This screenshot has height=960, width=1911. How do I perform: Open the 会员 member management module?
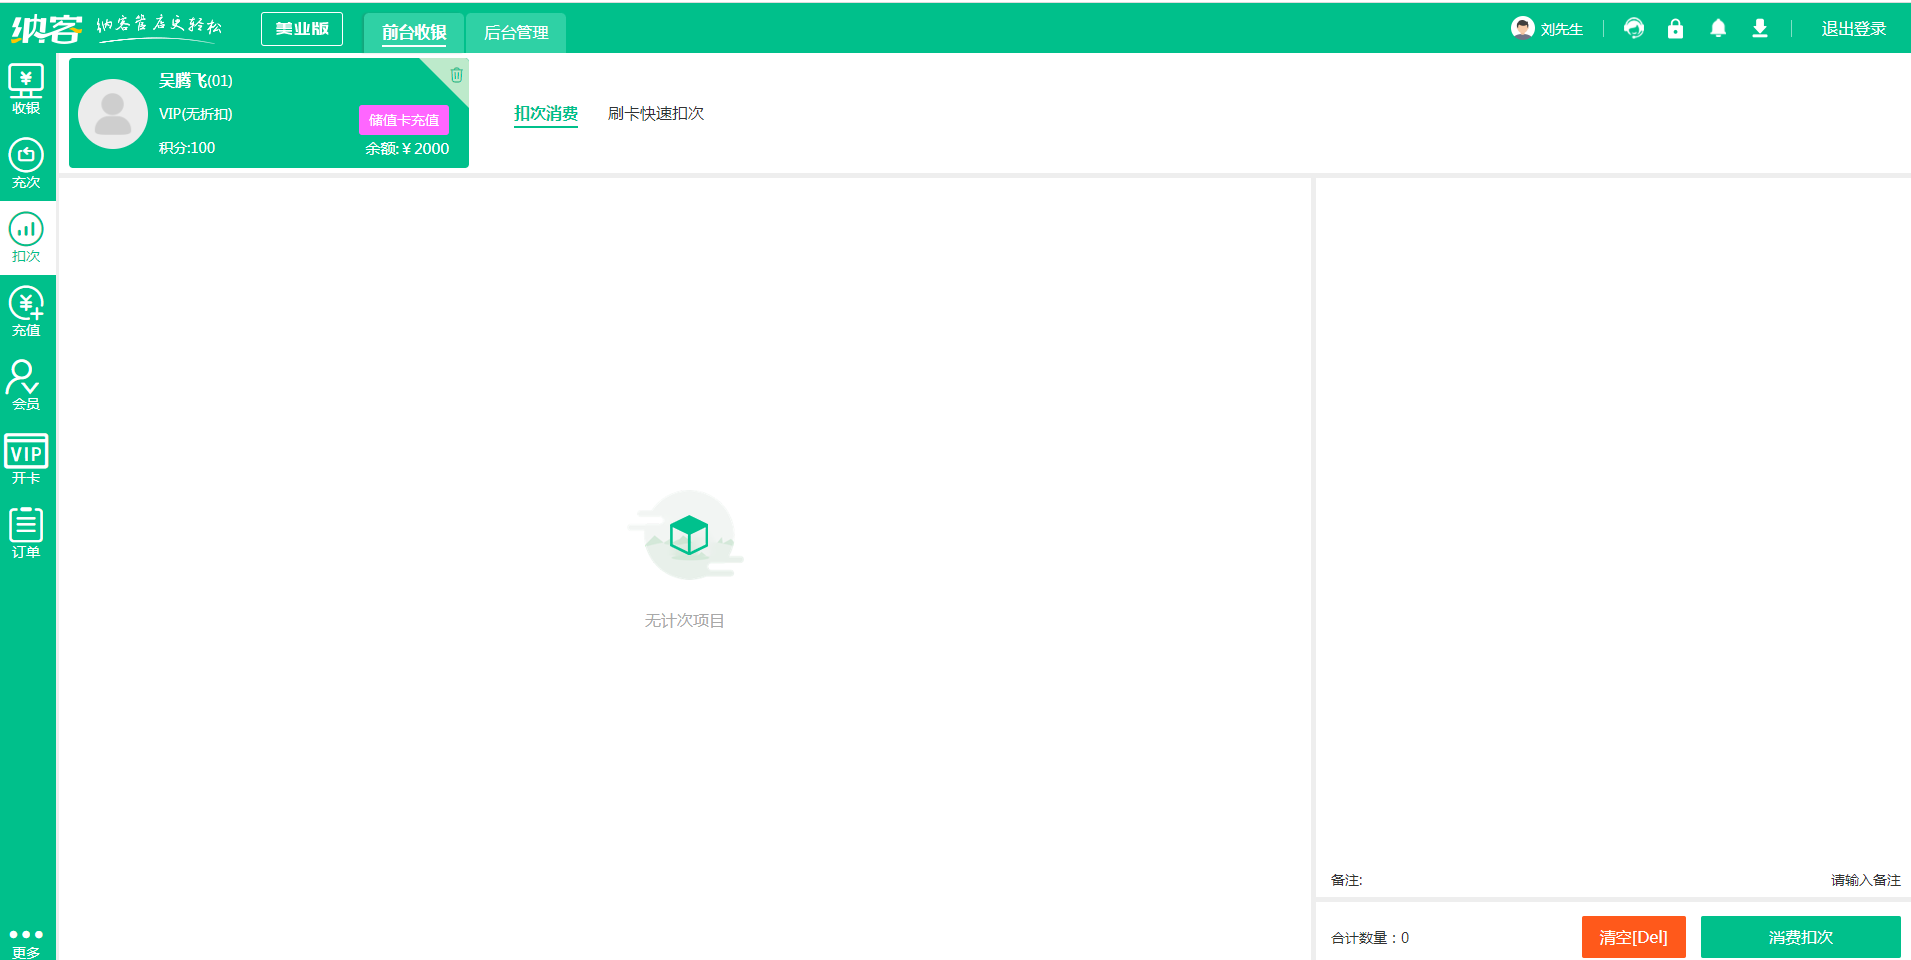(26, 383)
